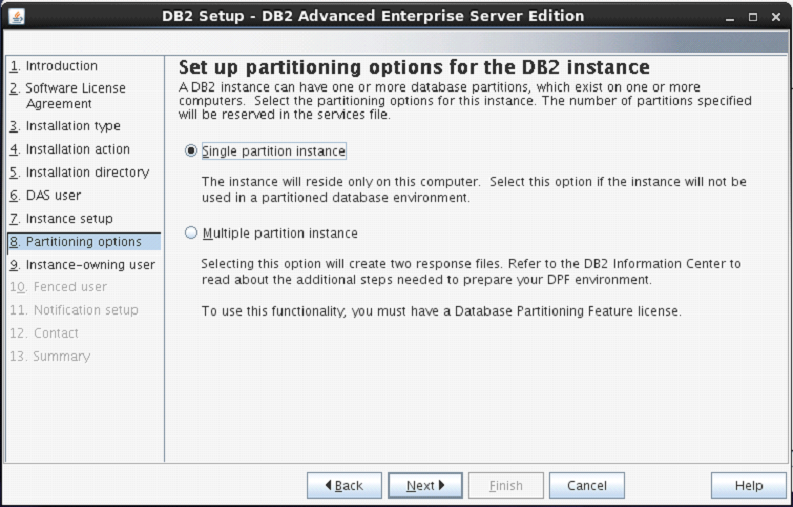Cancel the DB2 setup wizard

pyautogui.click(x=587, y=486)
